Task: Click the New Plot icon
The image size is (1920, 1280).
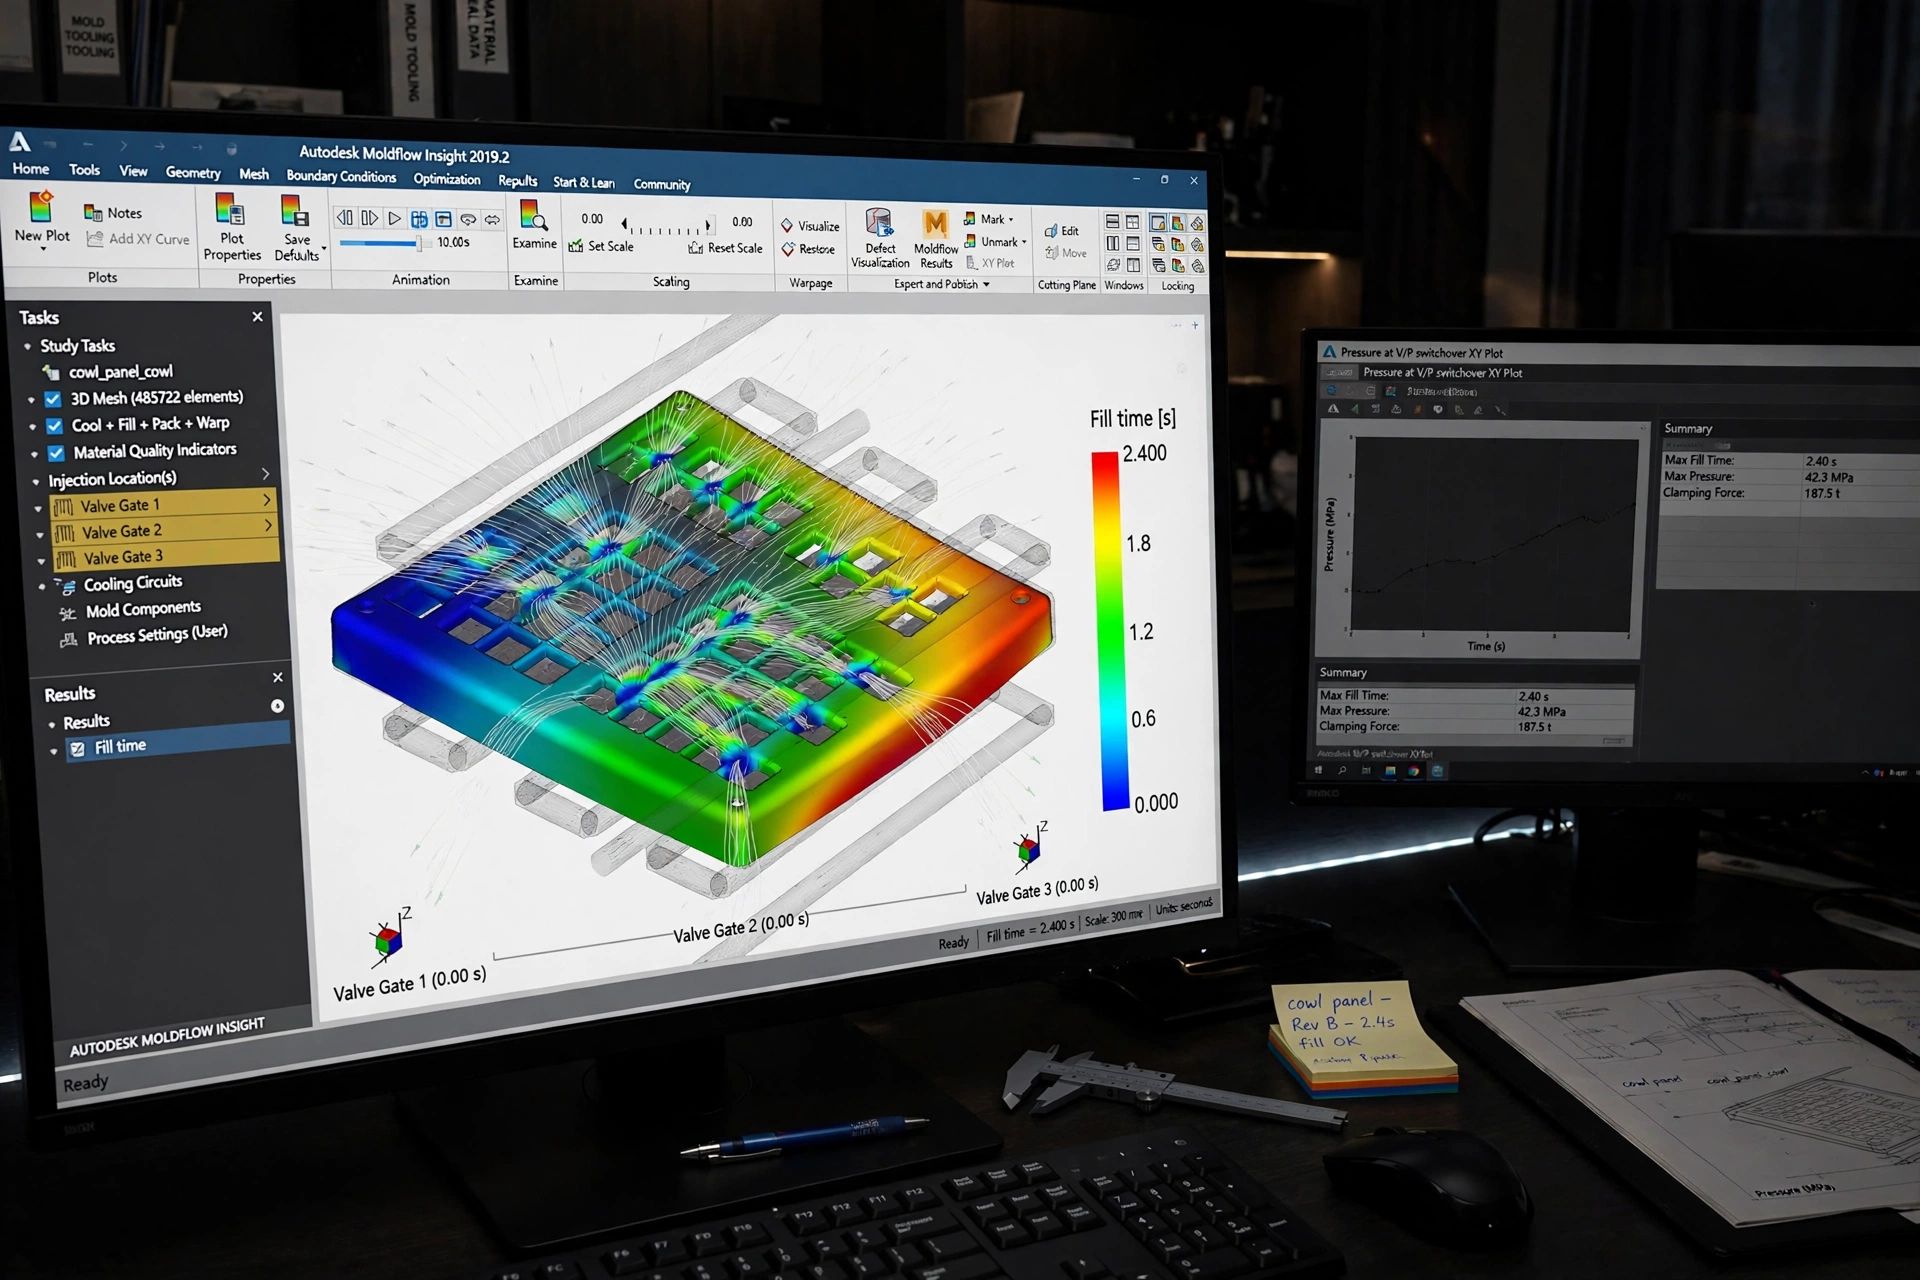Action: [41, 206]
